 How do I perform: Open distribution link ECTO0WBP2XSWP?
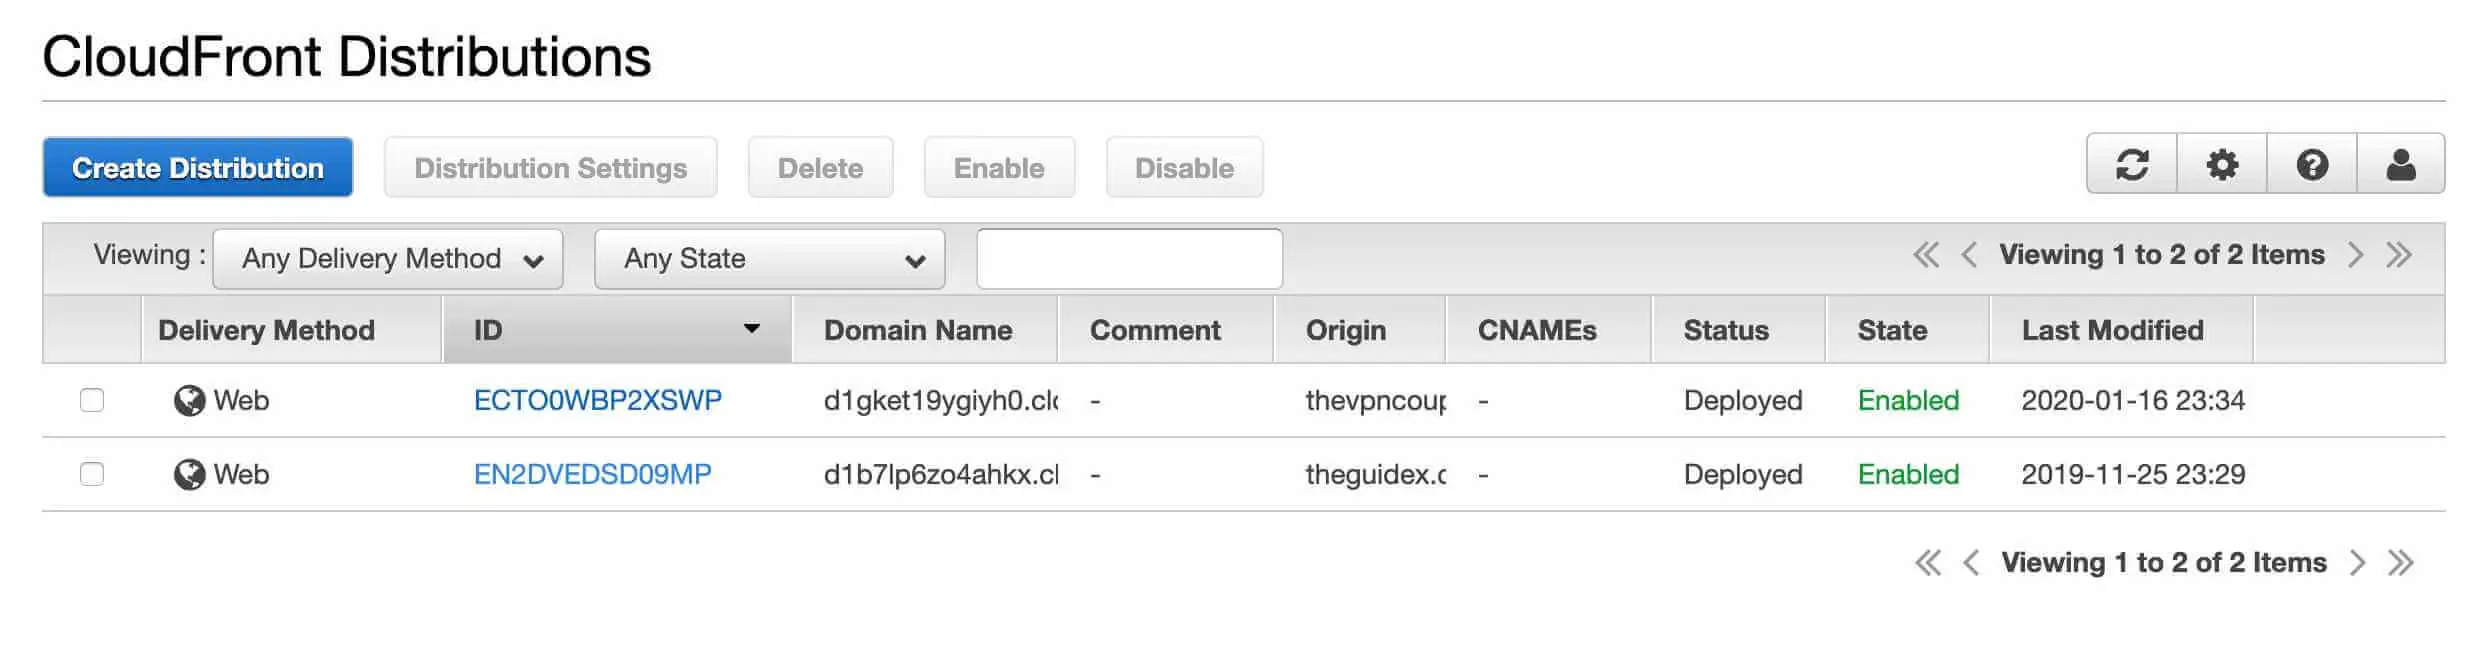[597, 400]
